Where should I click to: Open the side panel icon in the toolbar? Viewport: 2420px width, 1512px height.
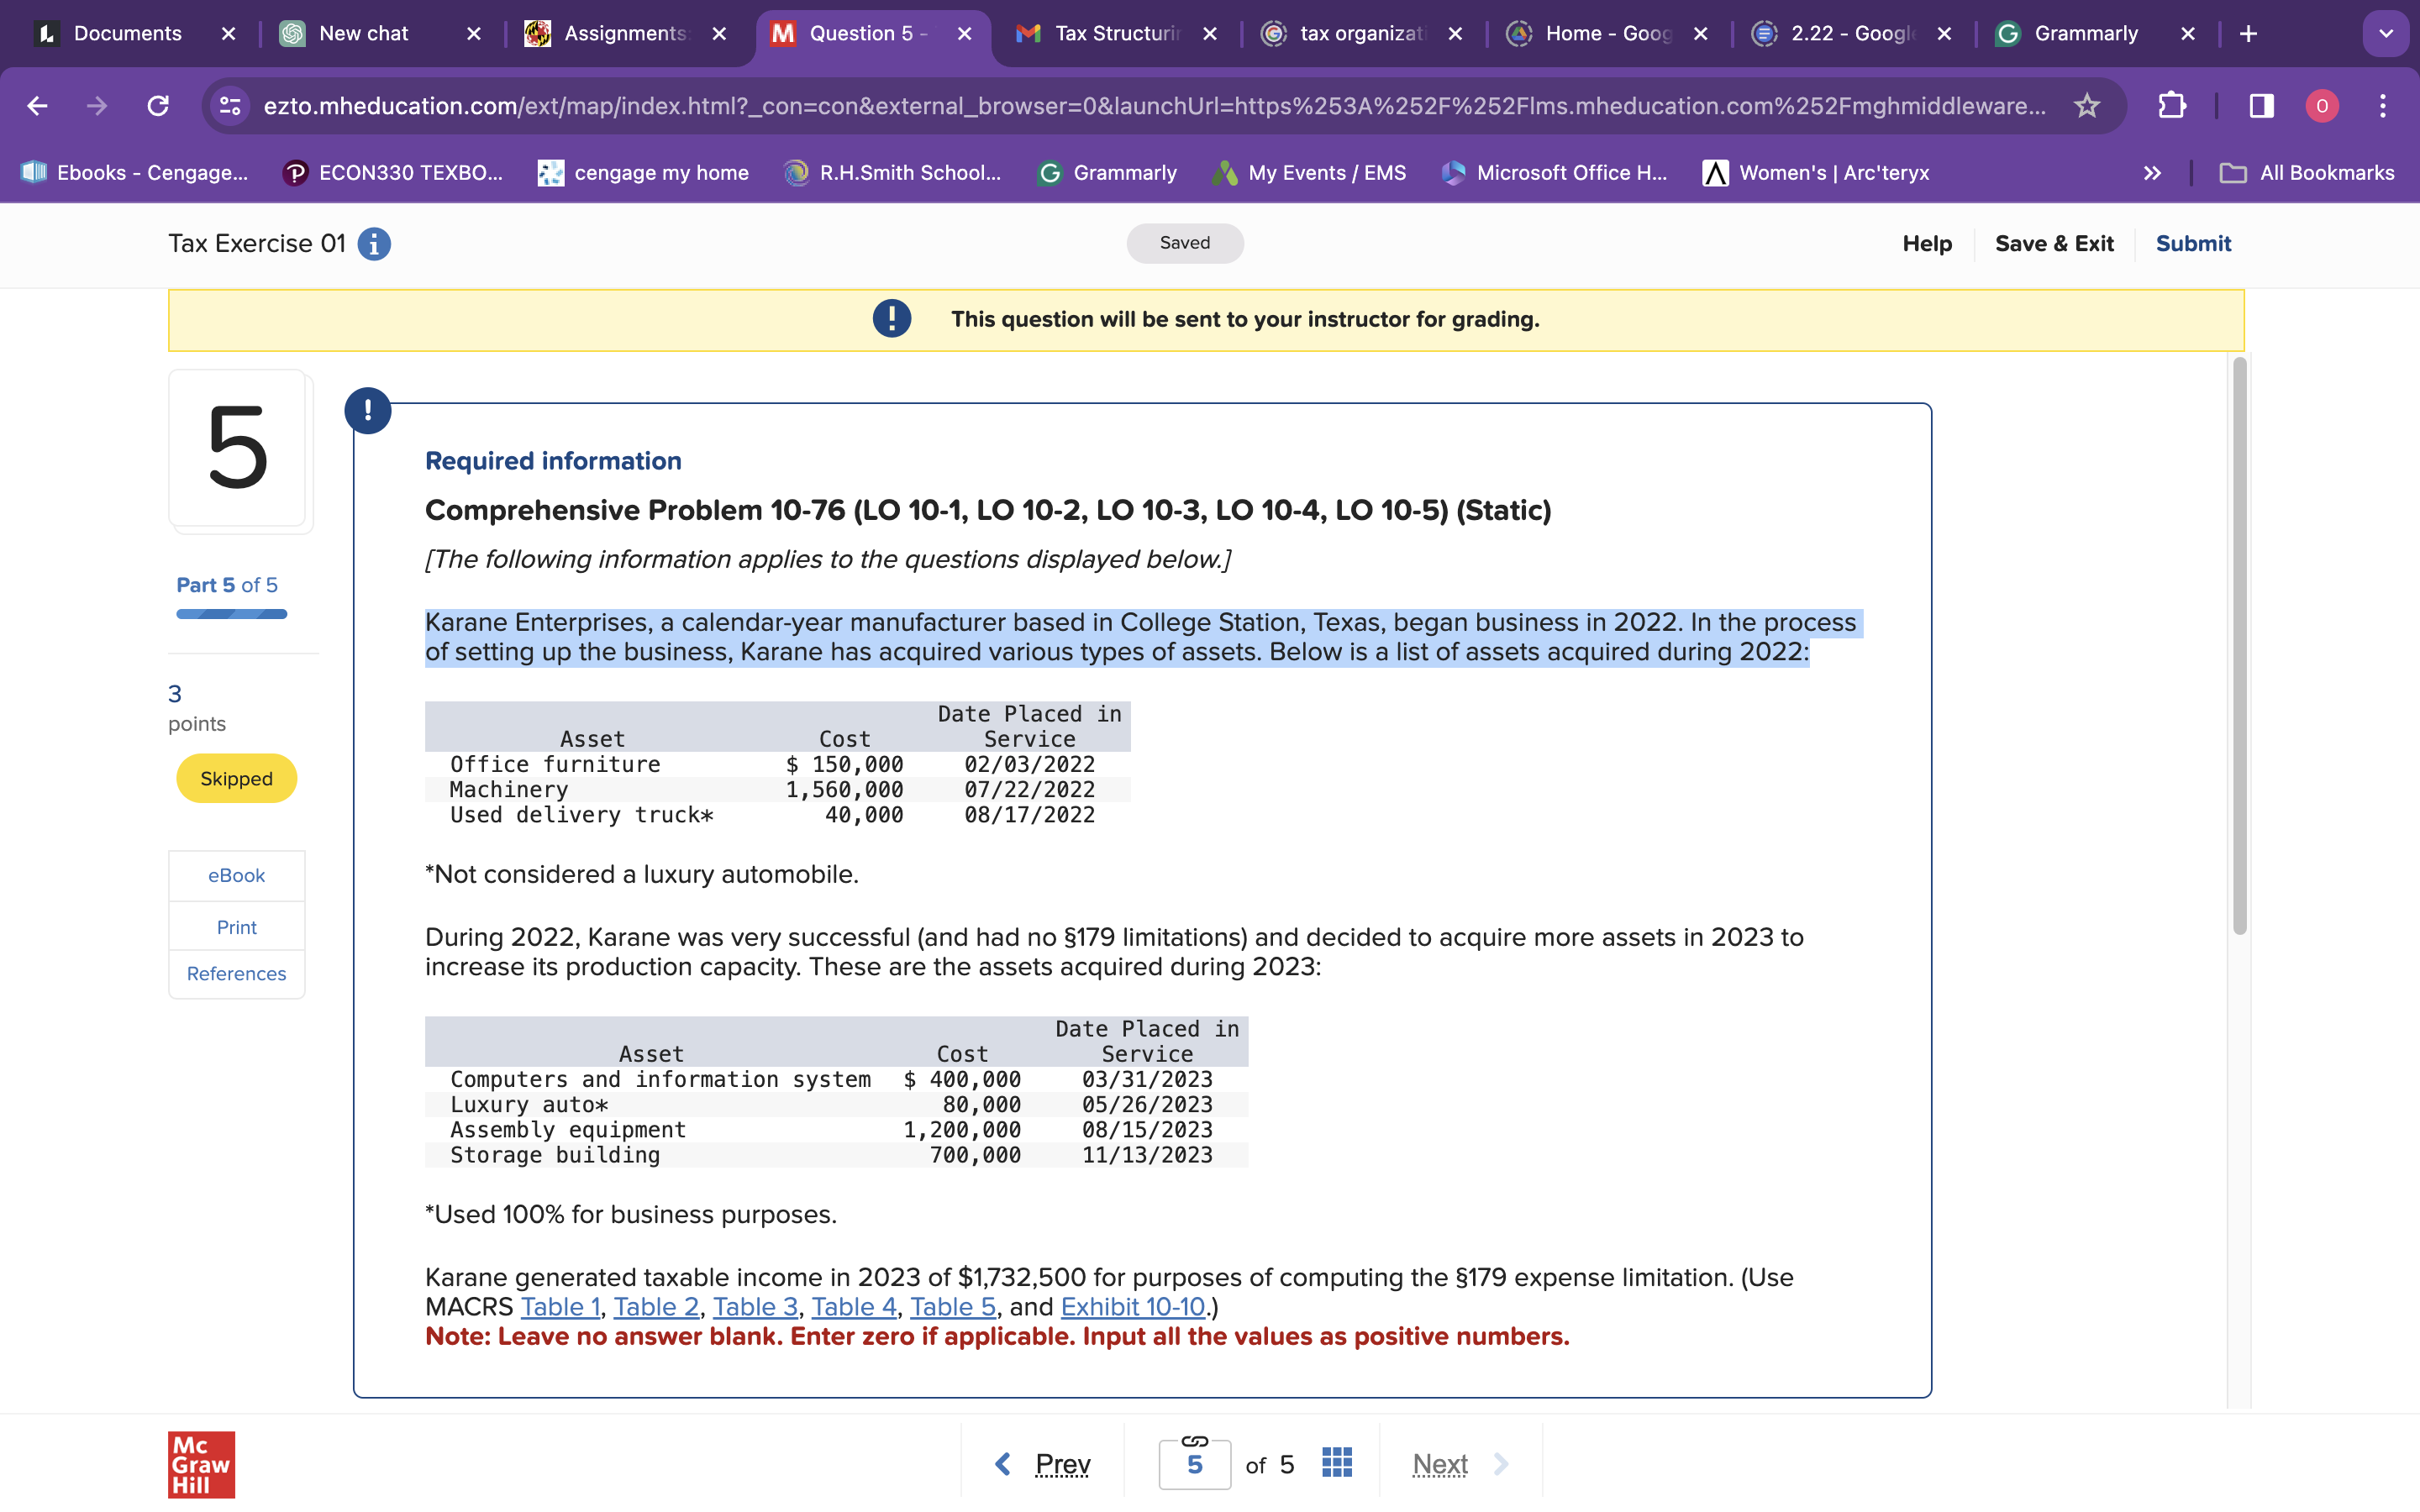click(x=2261, y=106)
